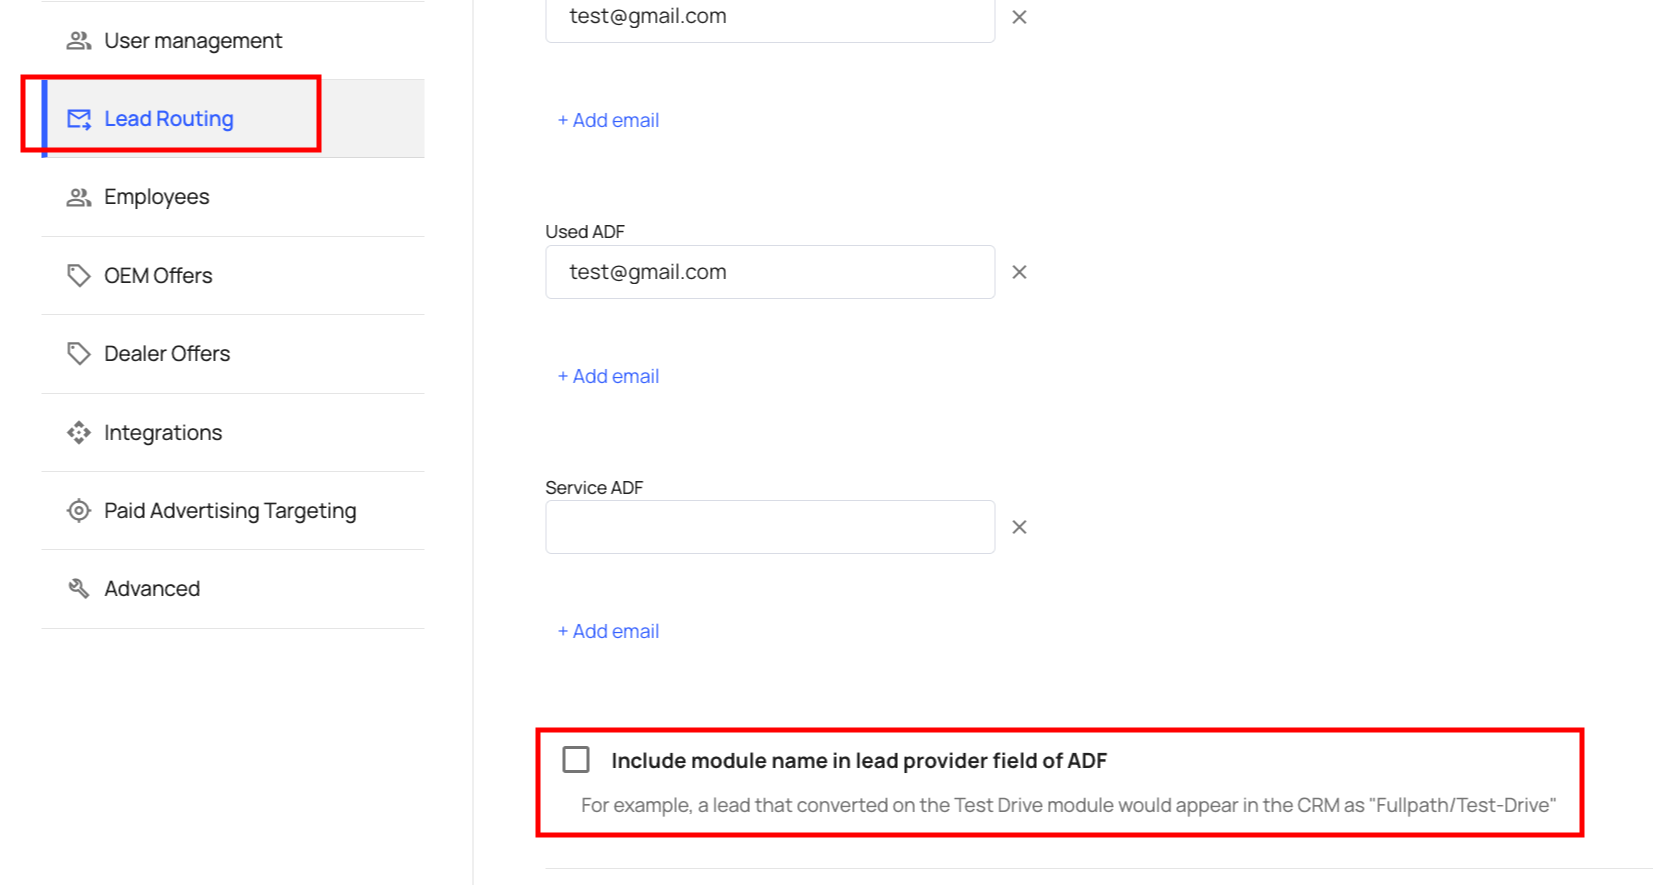The image size is (1653, 885).
Task: Go to Paid Advertising Targeting section
Action: (x=230, y=511)
